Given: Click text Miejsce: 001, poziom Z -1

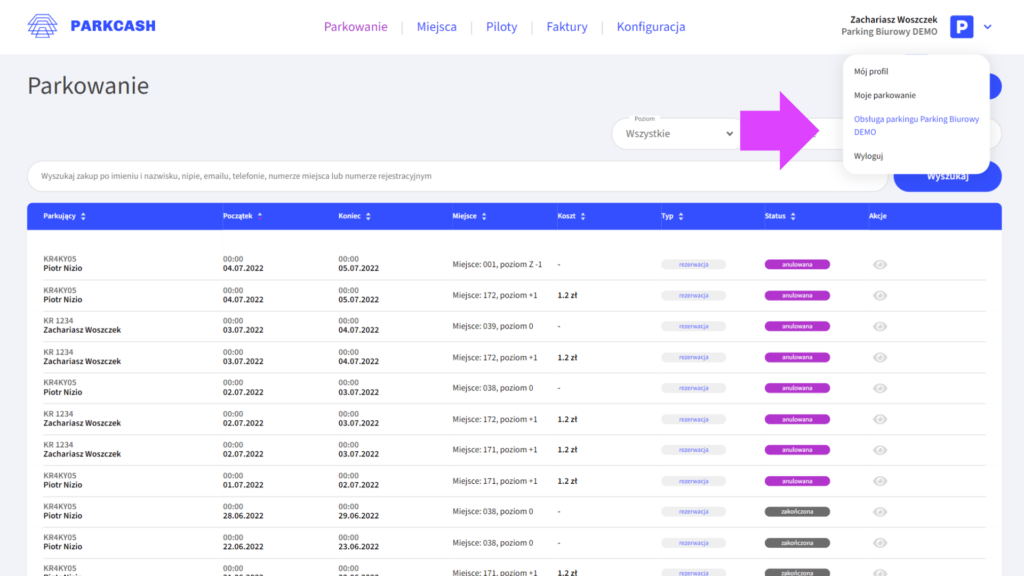Looking at the screenshot, I should (x=497, y=264).
